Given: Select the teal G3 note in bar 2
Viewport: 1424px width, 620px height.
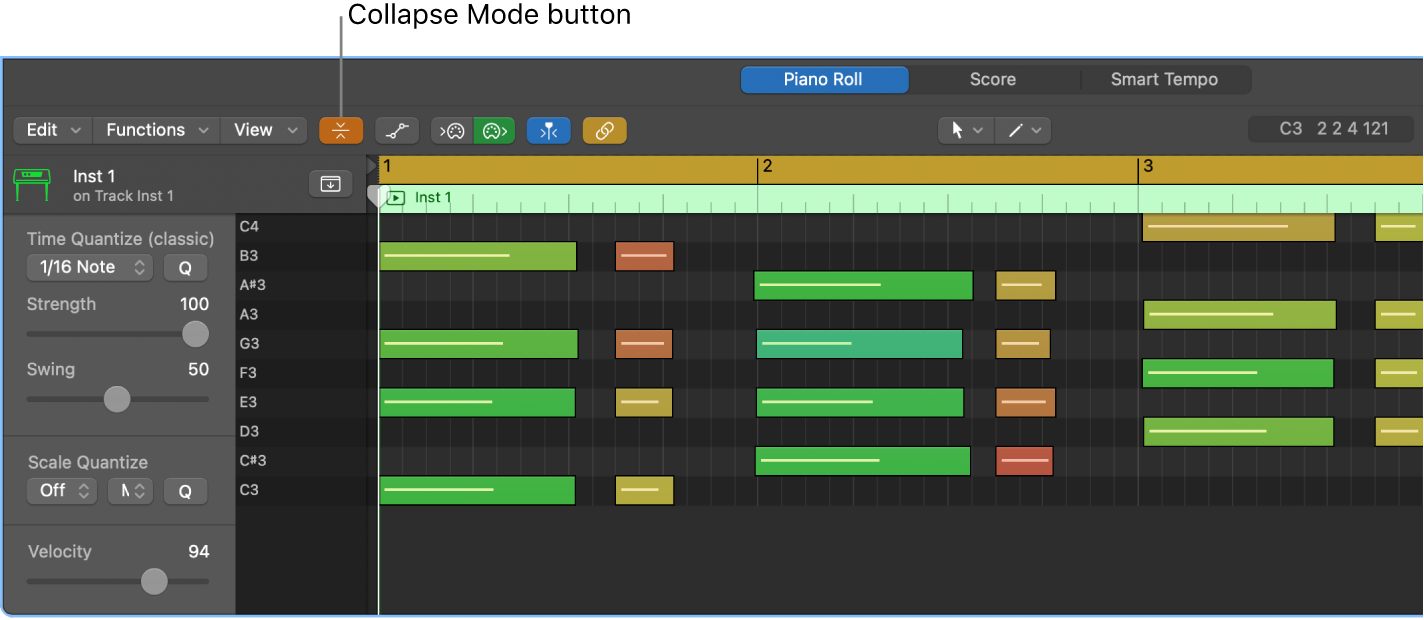Looking at the screenshot, I should click(859, 344).
